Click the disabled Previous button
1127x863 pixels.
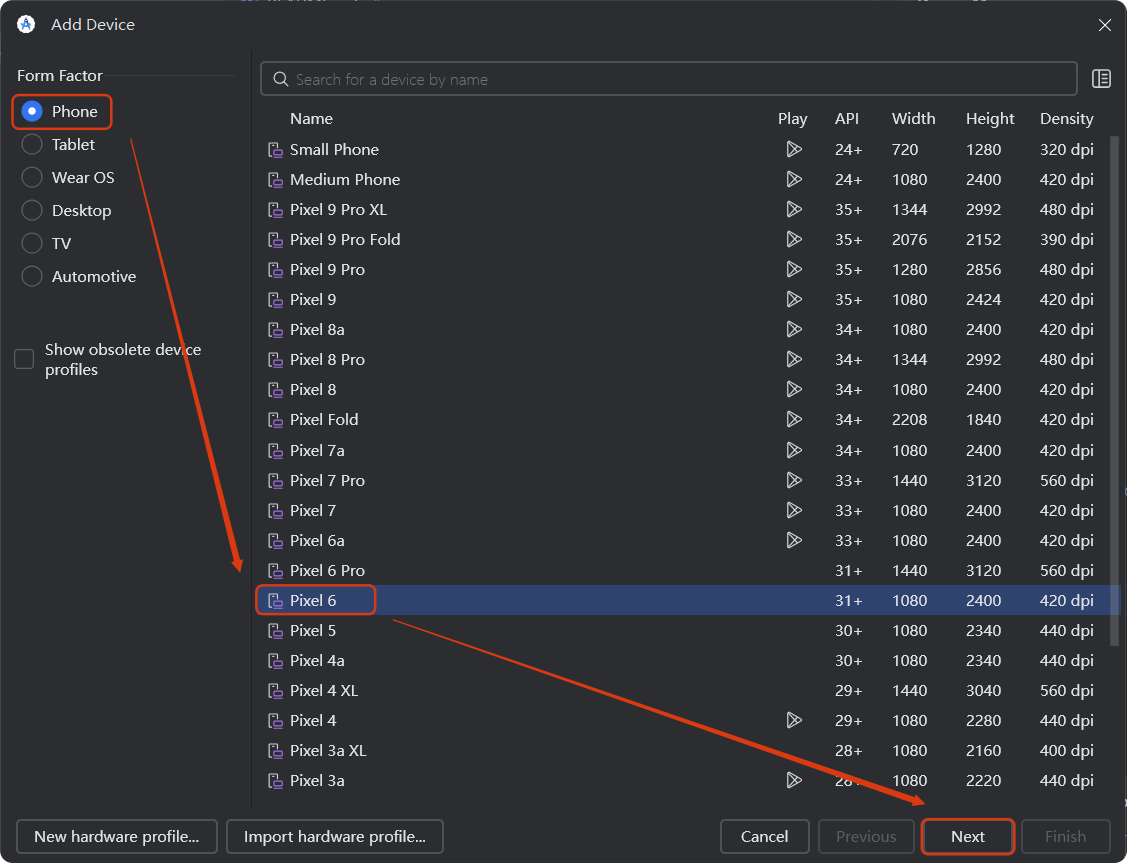(x=866, y=836)
